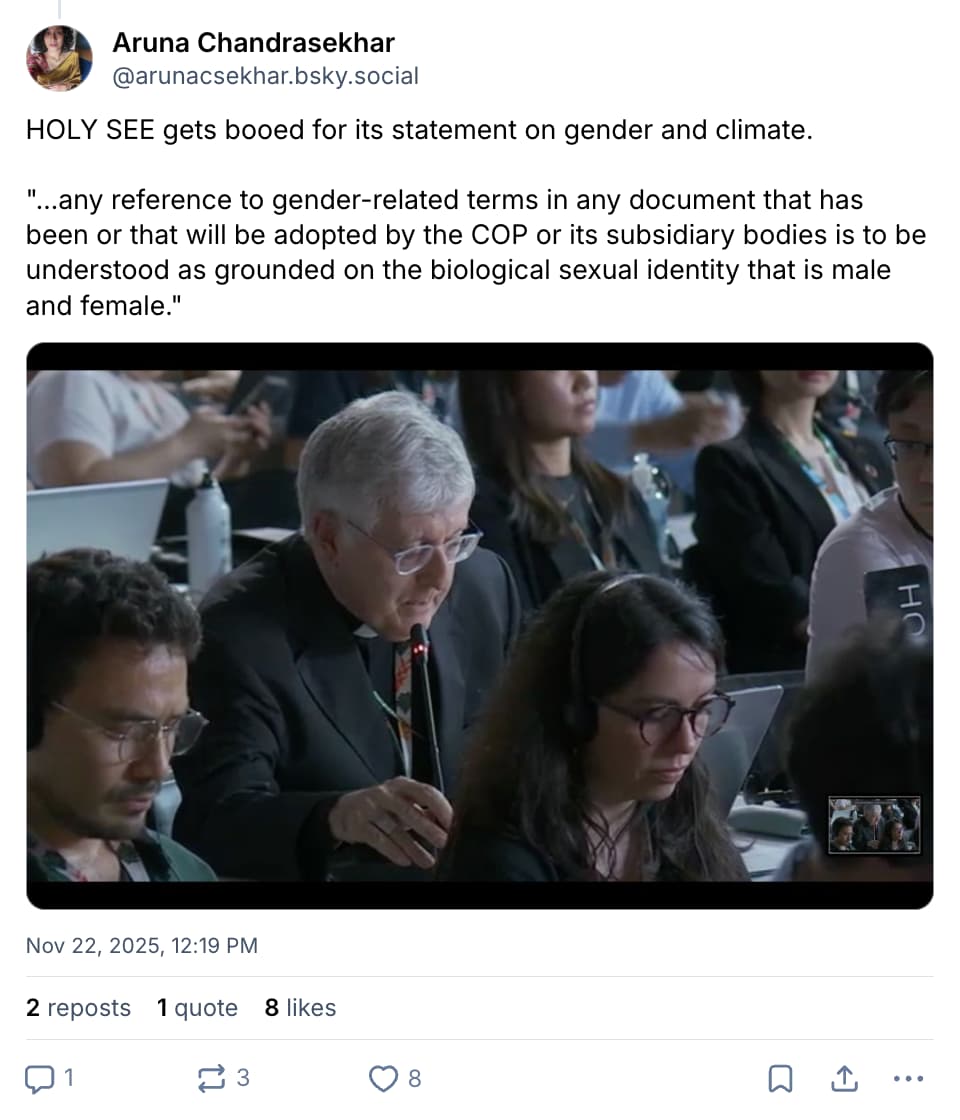Image resolution: width=960 pixels, height=1120 pixels.
Task: Open Aruna Chandrasekhar's profile picture
Action: (59, 57)
